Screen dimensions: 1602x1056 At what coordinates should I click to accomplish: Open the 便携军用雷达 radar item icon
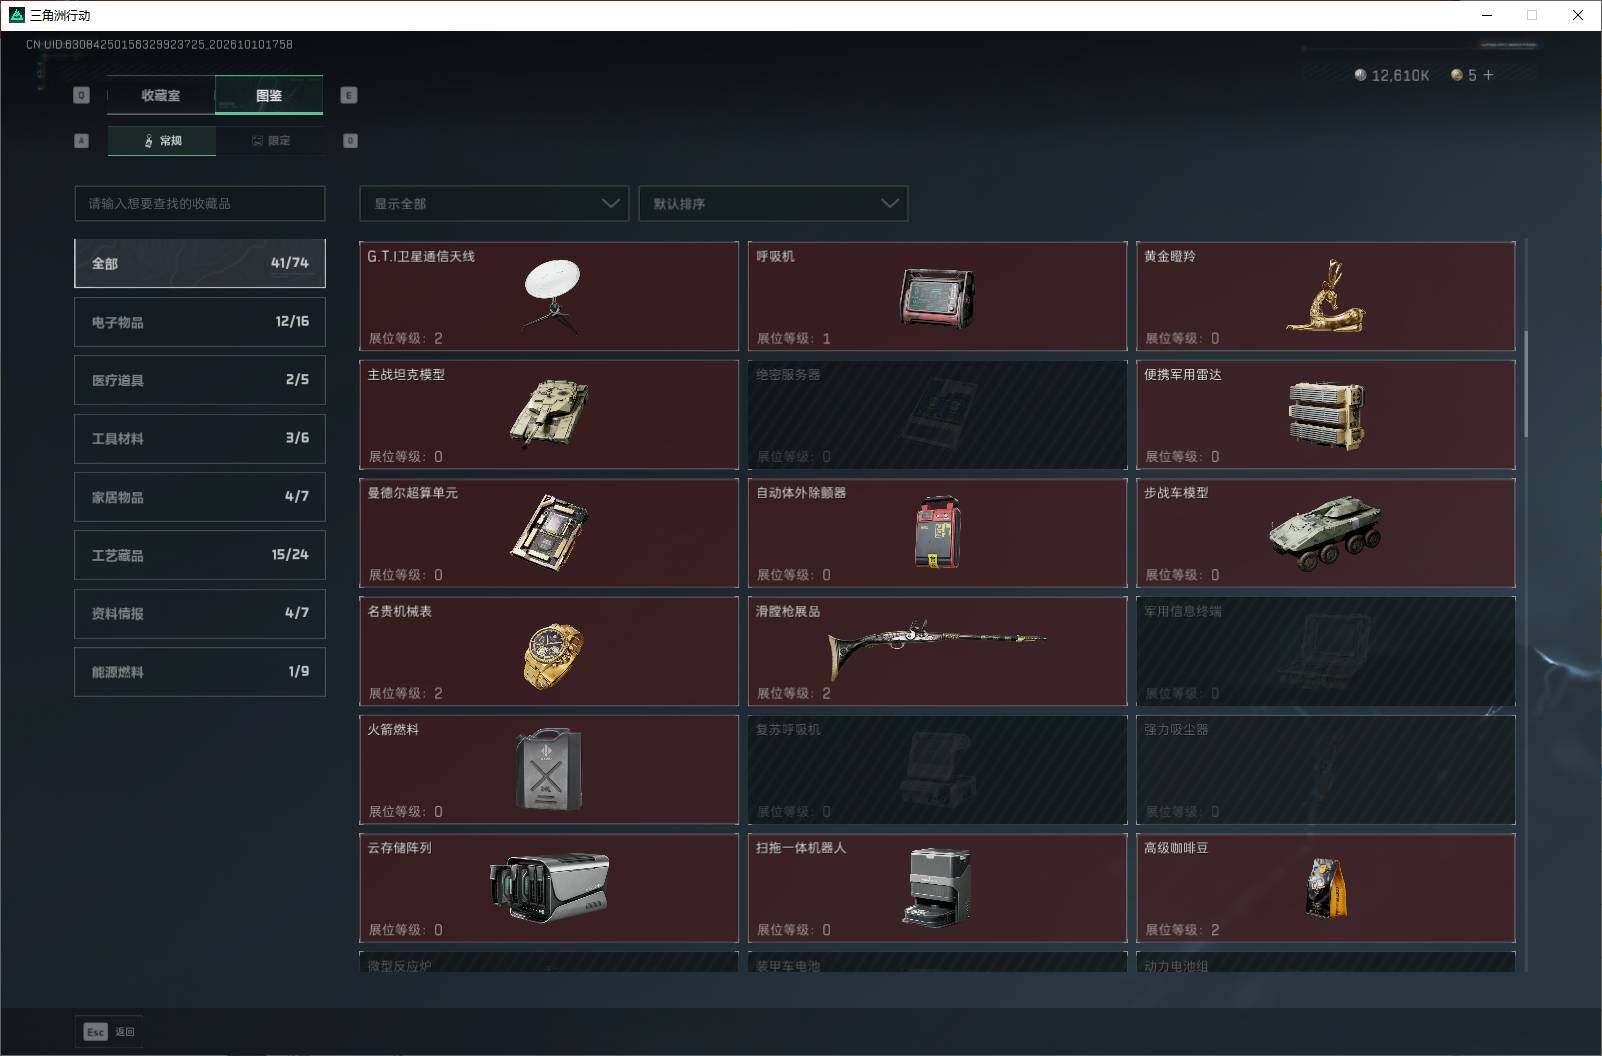point(1326,415)
